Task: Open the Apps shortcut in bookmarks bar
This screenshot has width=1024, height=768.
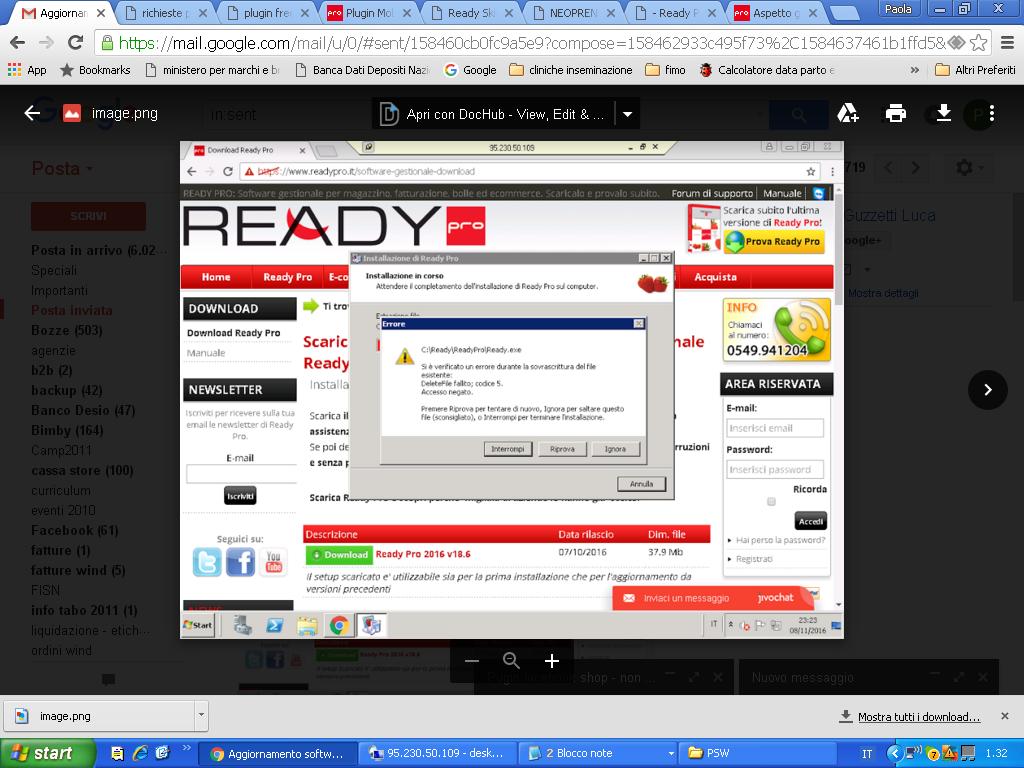Action: [x=27, y=70]
